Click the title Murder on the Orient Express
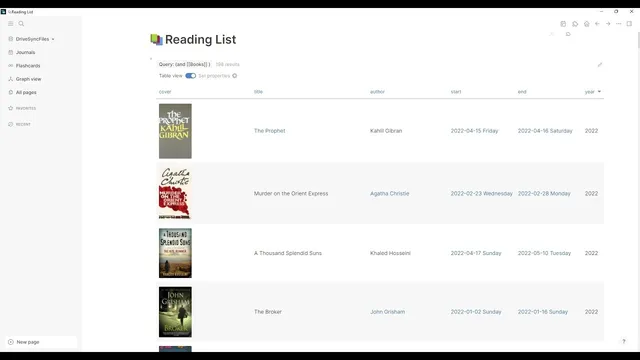This screenshot has height=360, width=640. click(x=291, y=193)
